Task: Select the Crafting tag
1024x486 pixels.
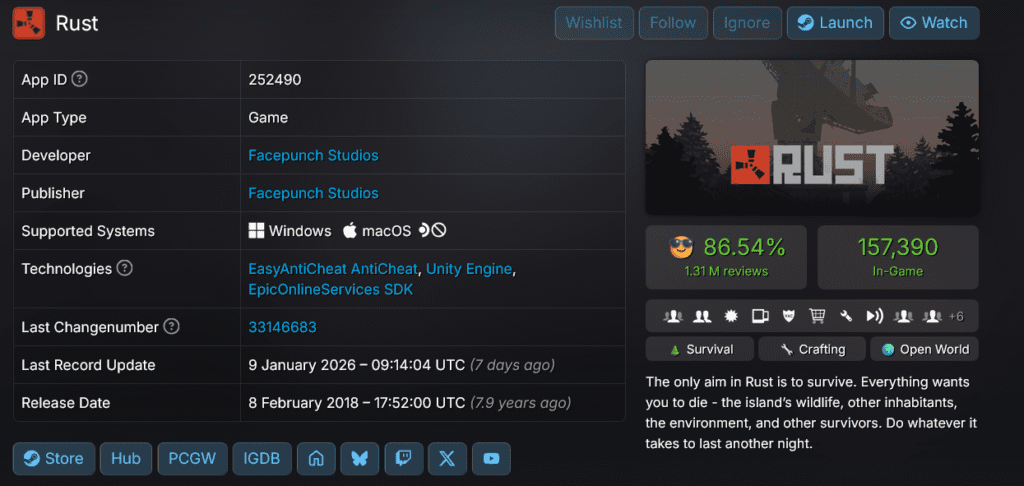Action: pos(812,349)
